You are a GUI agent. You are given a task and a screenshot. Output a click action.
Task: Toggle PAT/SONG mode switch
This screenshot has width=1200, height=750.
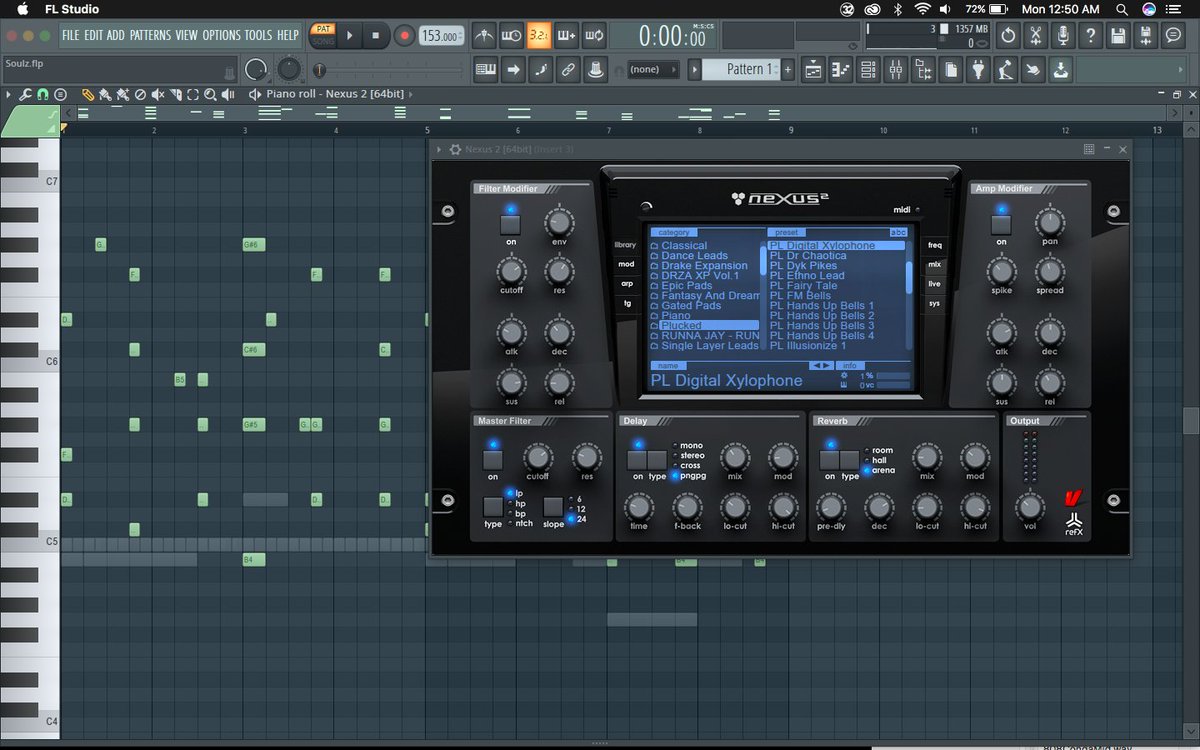(322, 36)
